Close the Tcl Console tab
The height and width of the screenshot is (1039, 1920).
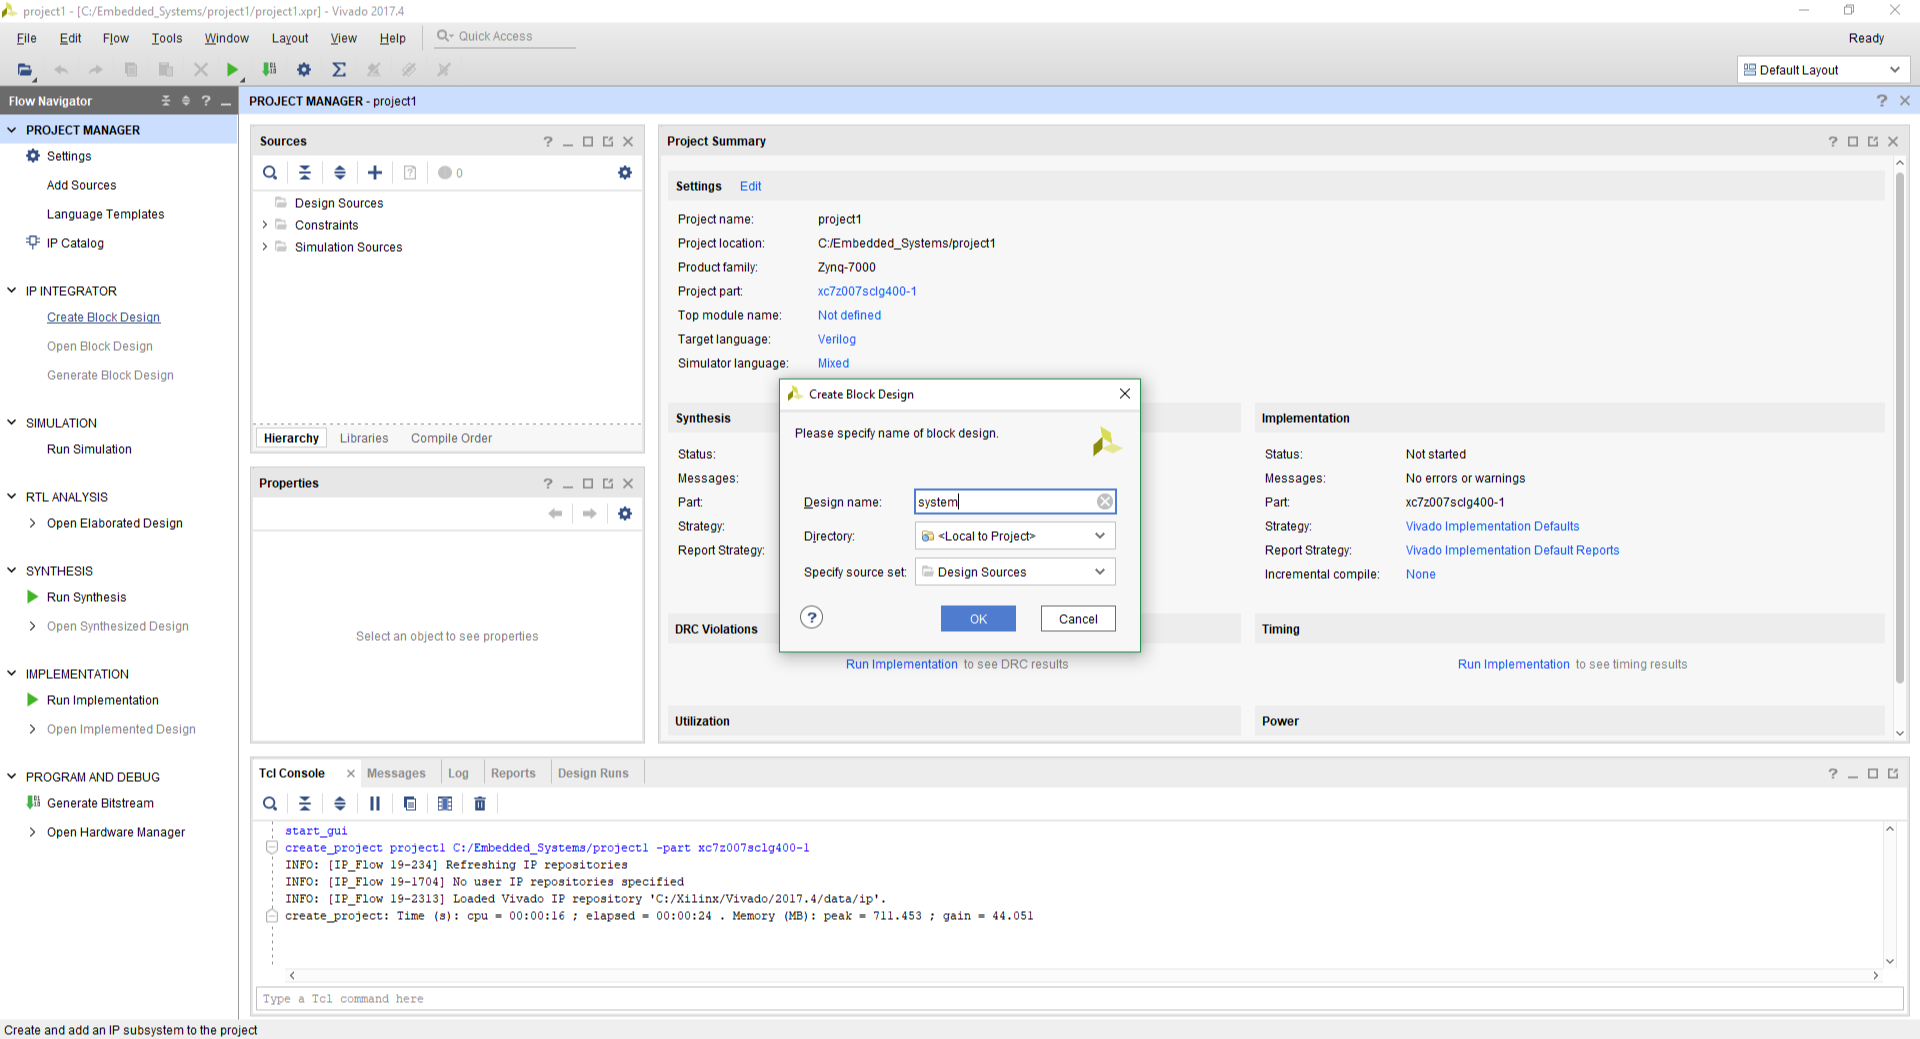[351, 774]
